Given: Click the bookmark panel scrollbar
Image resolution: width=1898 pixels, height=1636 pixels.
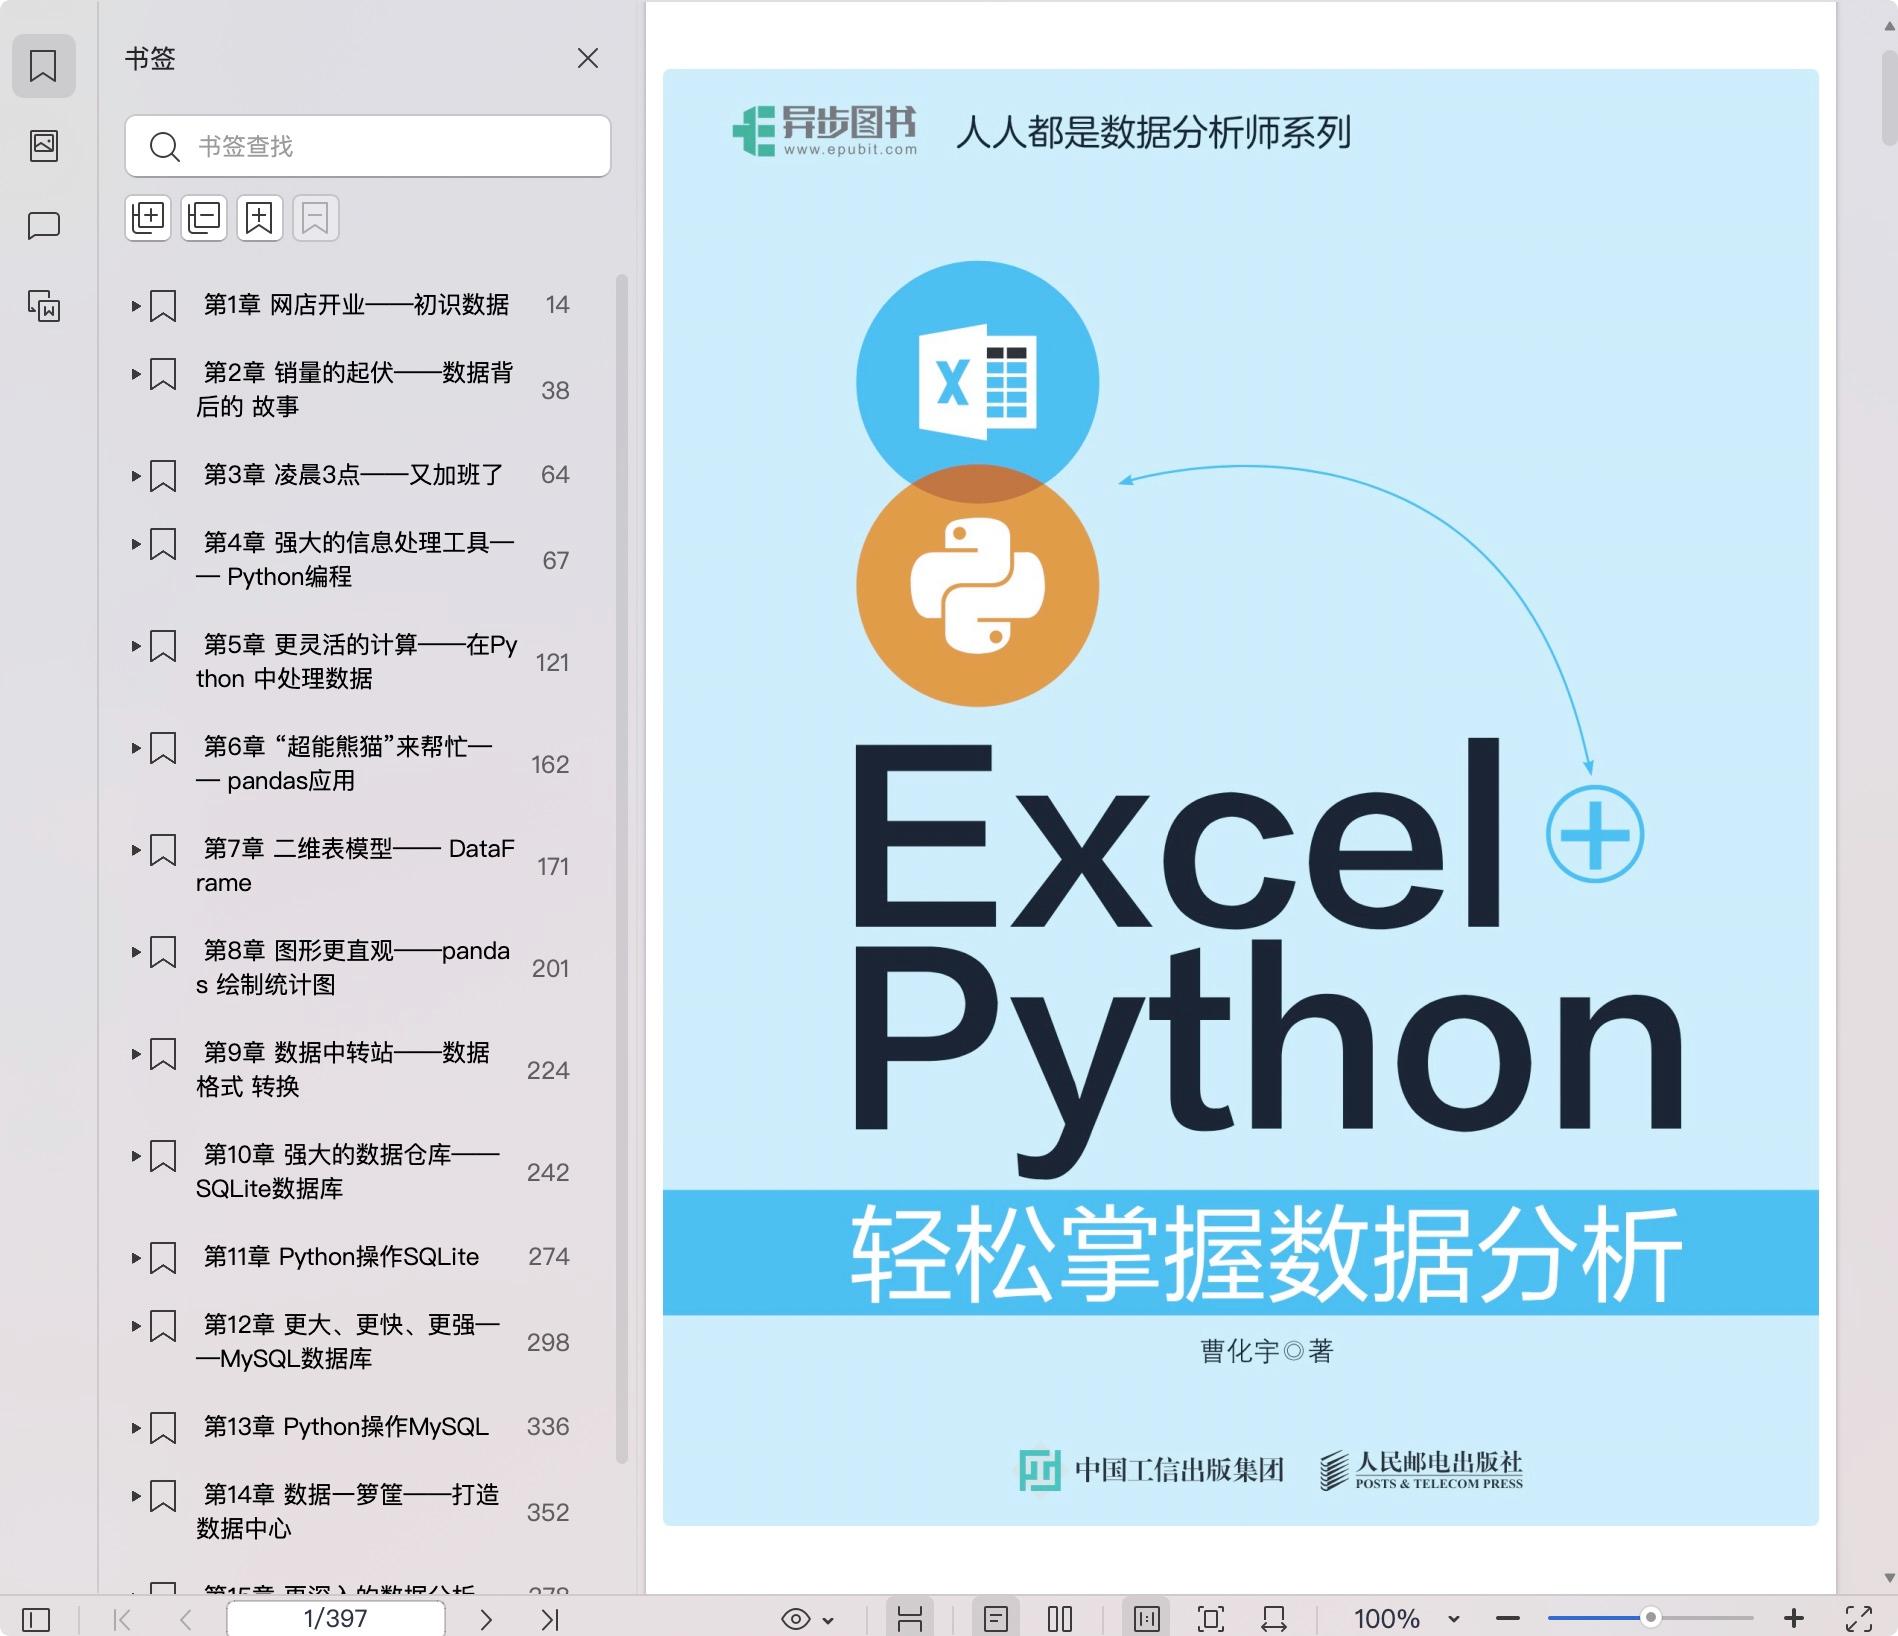Looking at the screenshot, I should click(x=622, y=868).
